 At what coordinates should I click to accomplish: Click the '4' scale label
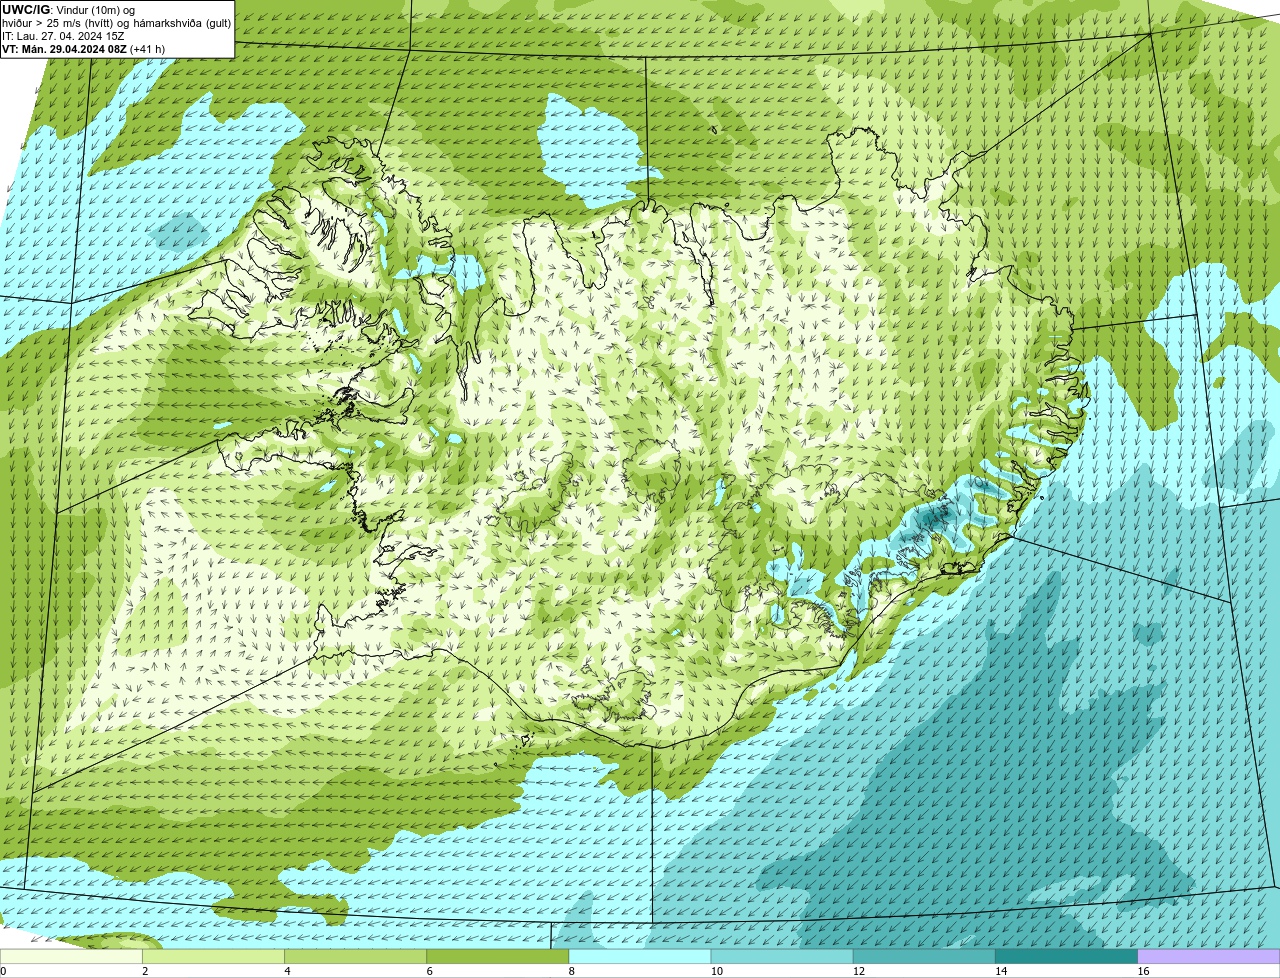tap(287, 971)
